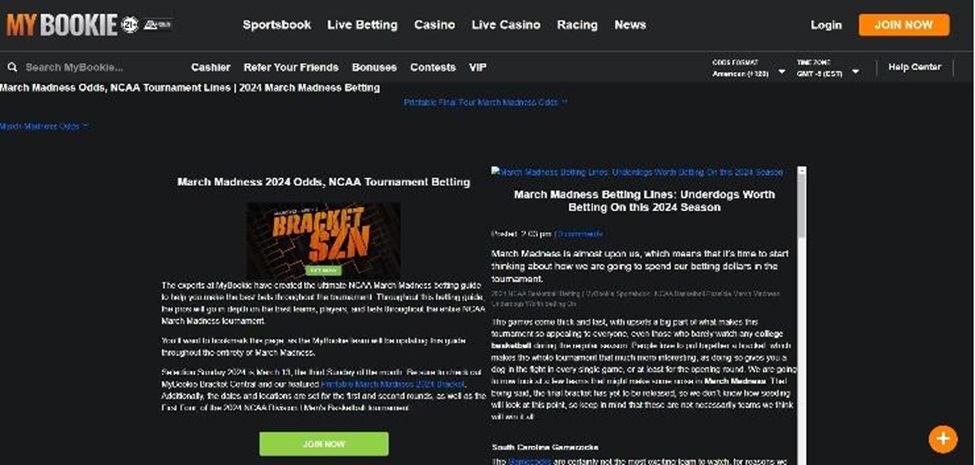Viewport: 975px width, 465px height.
Task: Open the Sportsbook menu
Action: point(276,25)
